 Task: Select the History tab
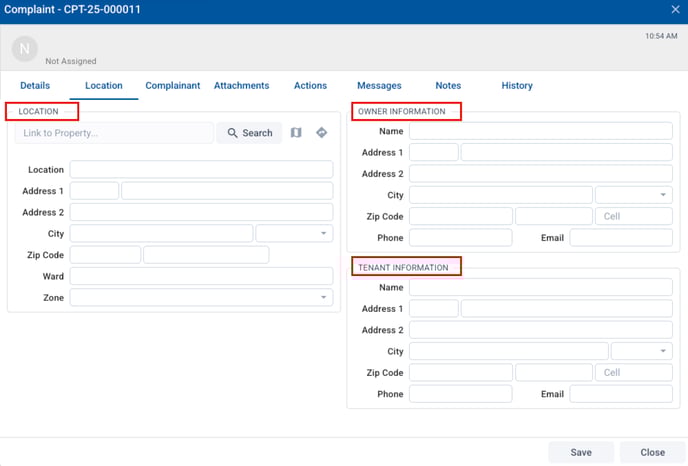(x=517, y=86)
